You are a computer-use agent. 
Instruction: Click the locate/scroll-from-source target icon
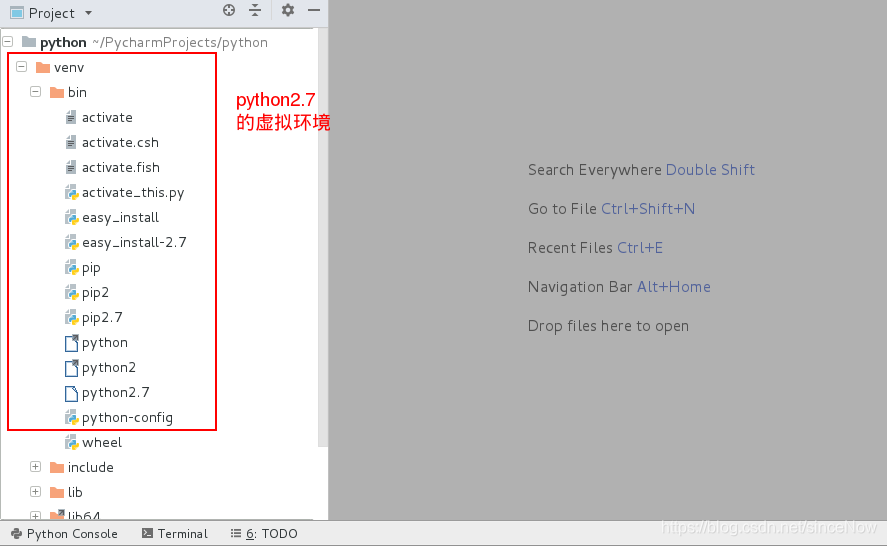pyautogui.click(x=229, y=10)
